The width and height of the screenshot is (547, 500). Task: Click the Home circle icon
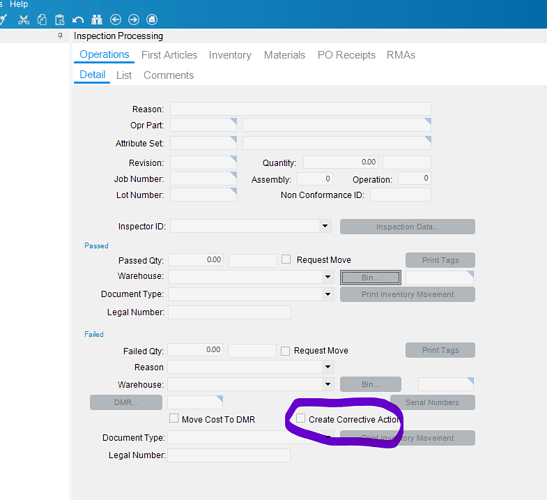152,20
